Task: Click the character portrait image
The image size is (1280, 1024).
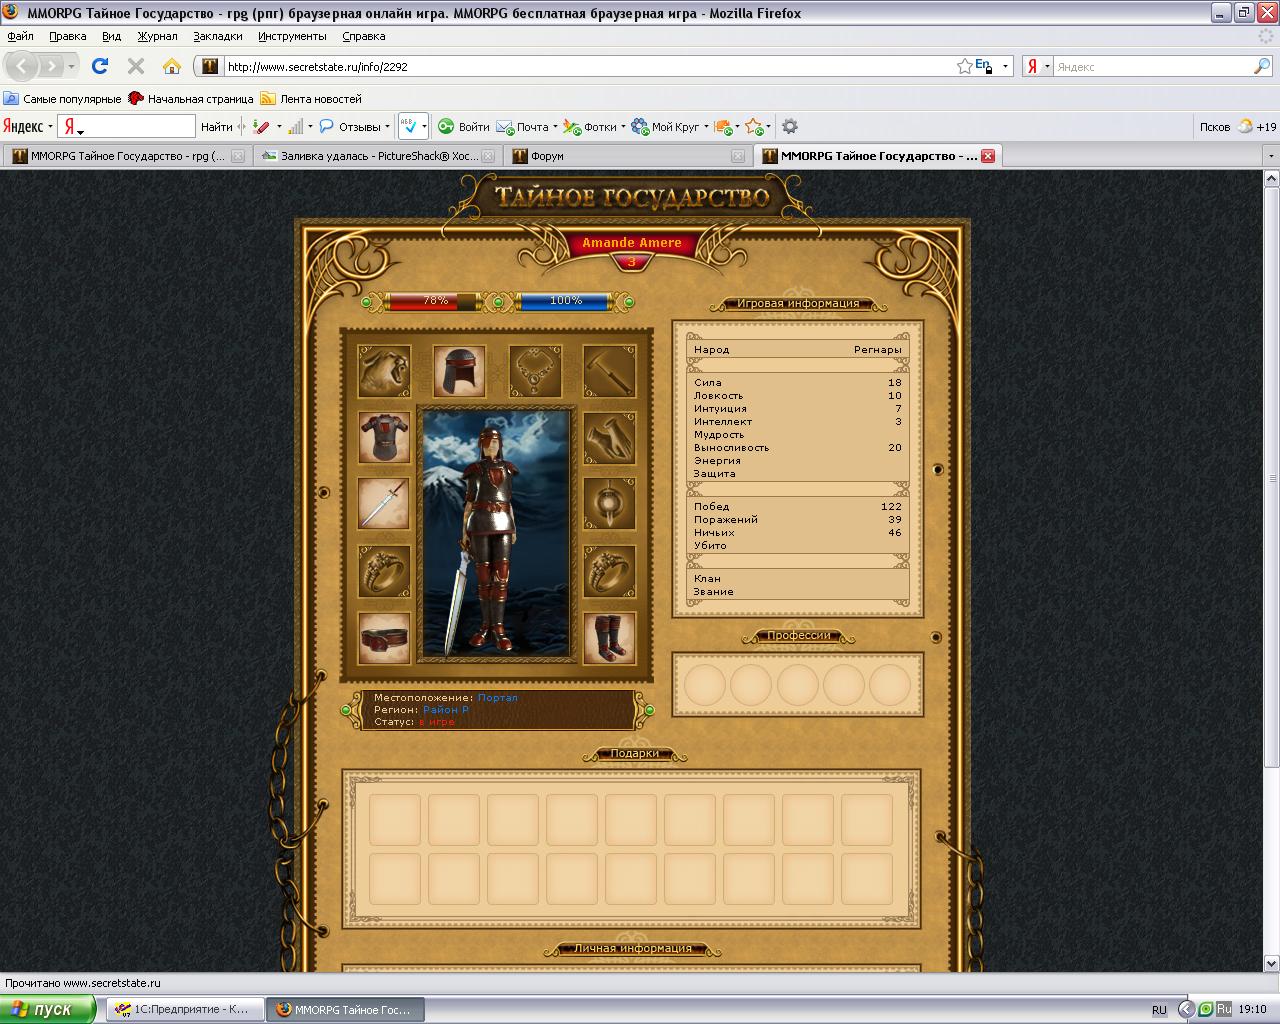Action: point(498,531)
